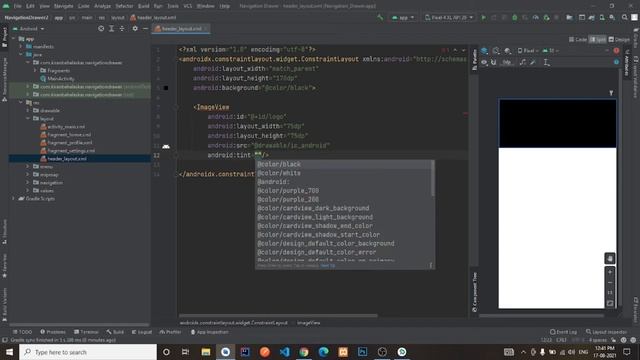The image size is (640, 360).
Task: Open the VCS menu
Action: pyautogui.click(x=188, y=6)
